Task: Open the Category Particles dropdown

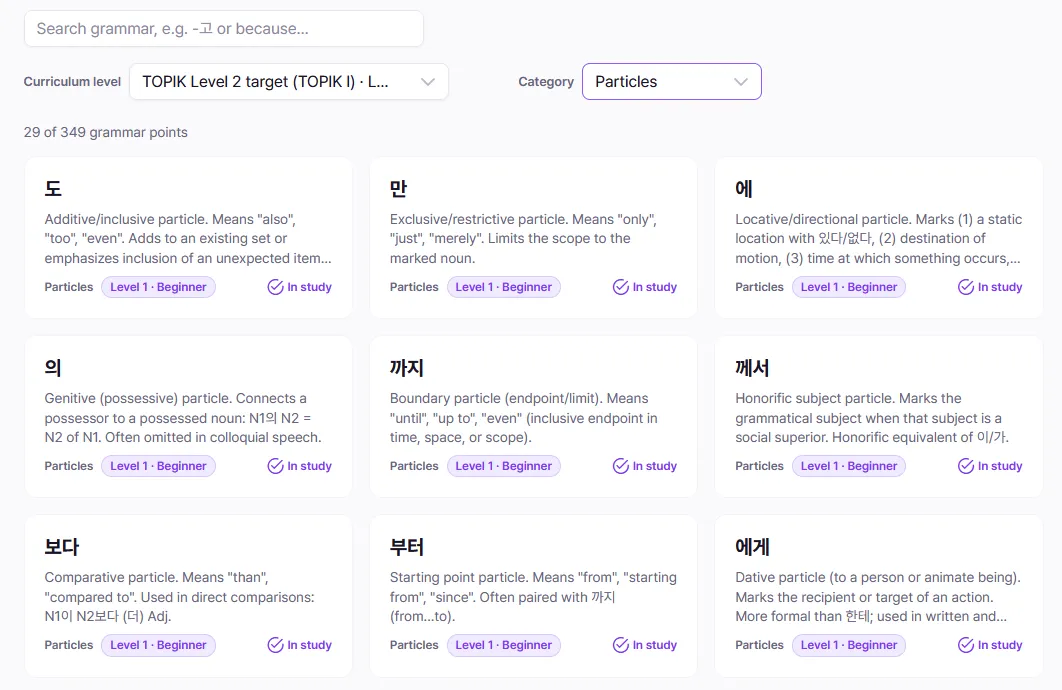Action: (671, 82)
